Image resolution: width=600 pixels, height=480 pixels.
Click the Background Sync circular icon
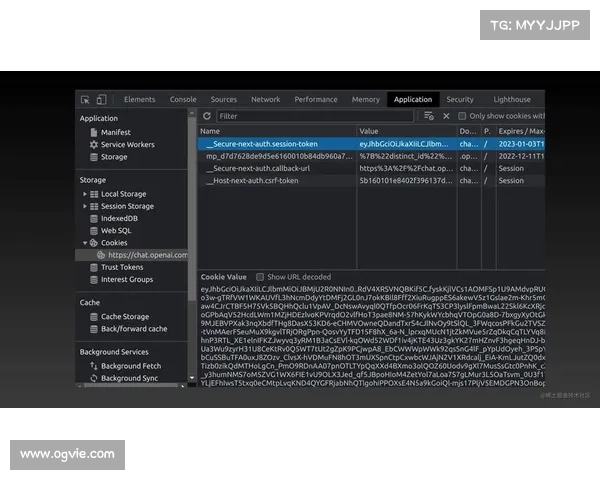click(x=94, y=378)
